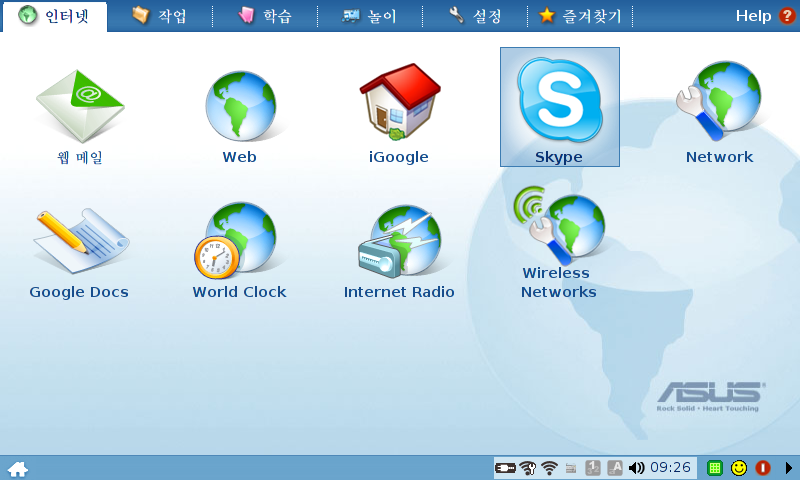Viewport: 800px width, 480px height.
Task: Switch to the 작업 tab
Action: tap(159, 16)
